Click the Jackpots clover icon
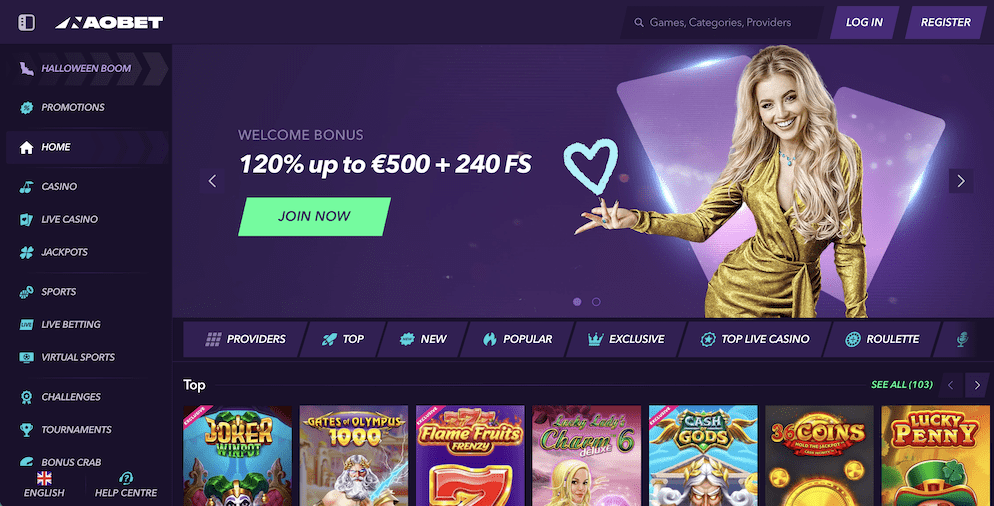Image resolution: width=994 pixels, height=506 pixels. point(26,252)
